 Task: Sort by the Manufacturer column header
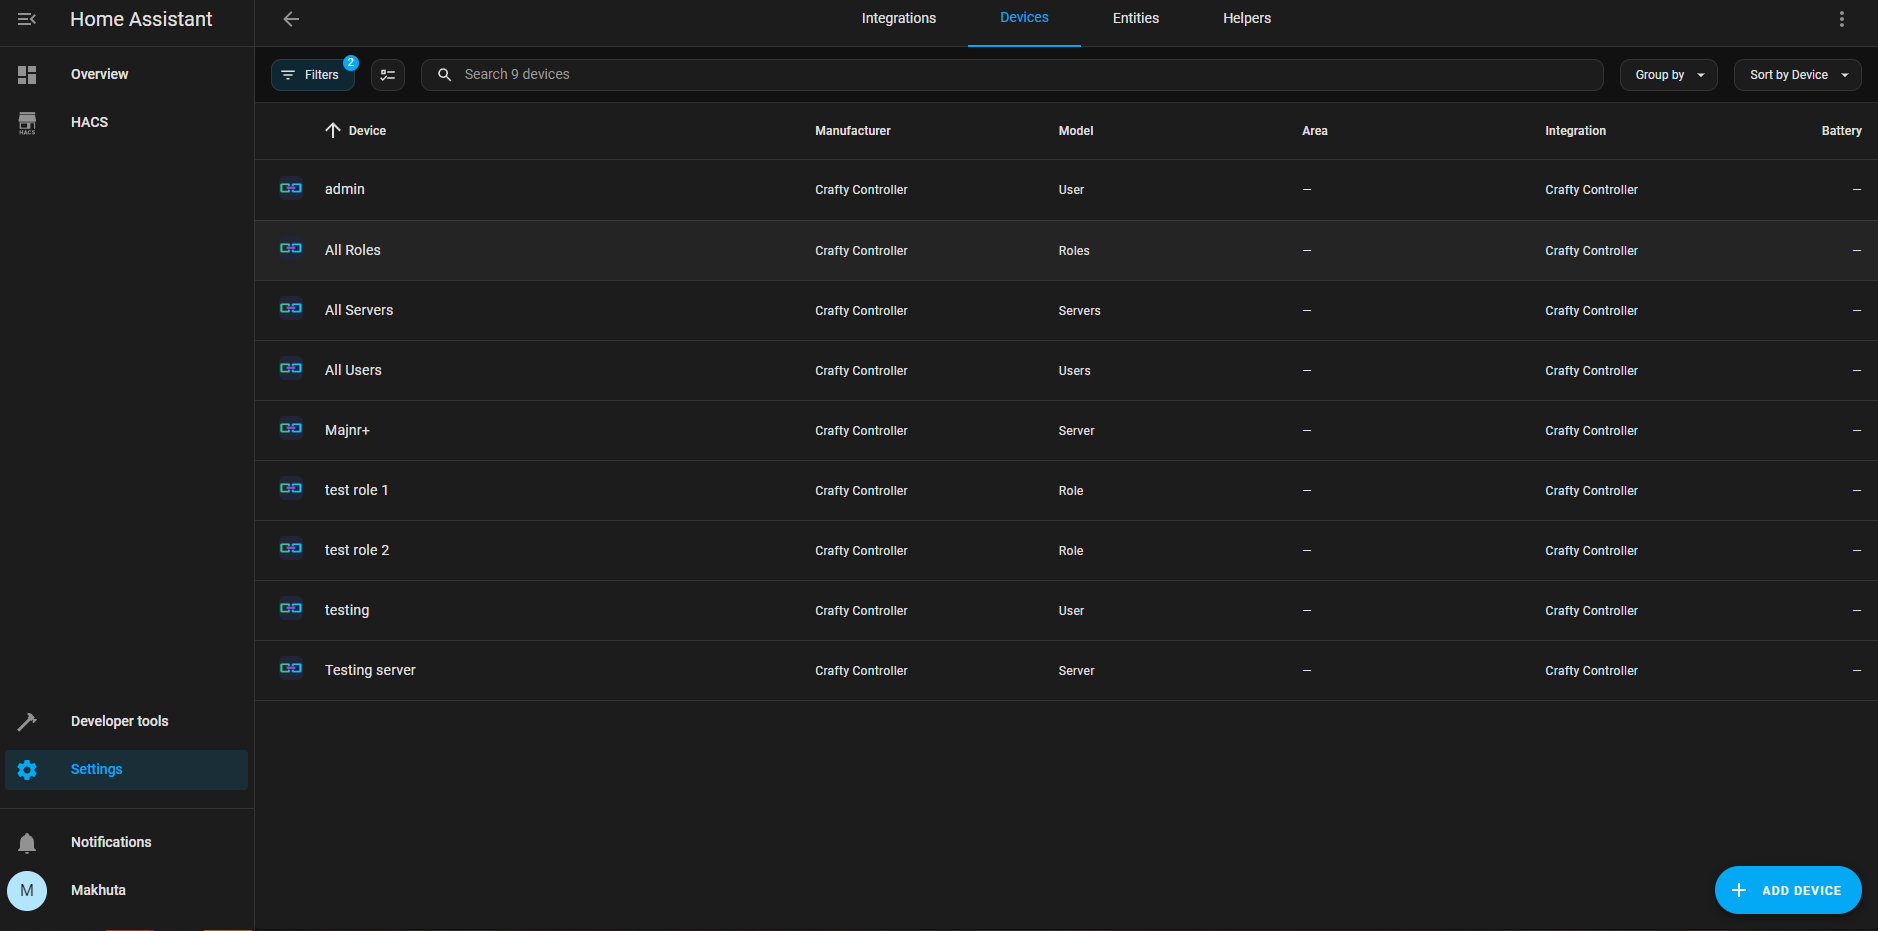click(852, 131)
